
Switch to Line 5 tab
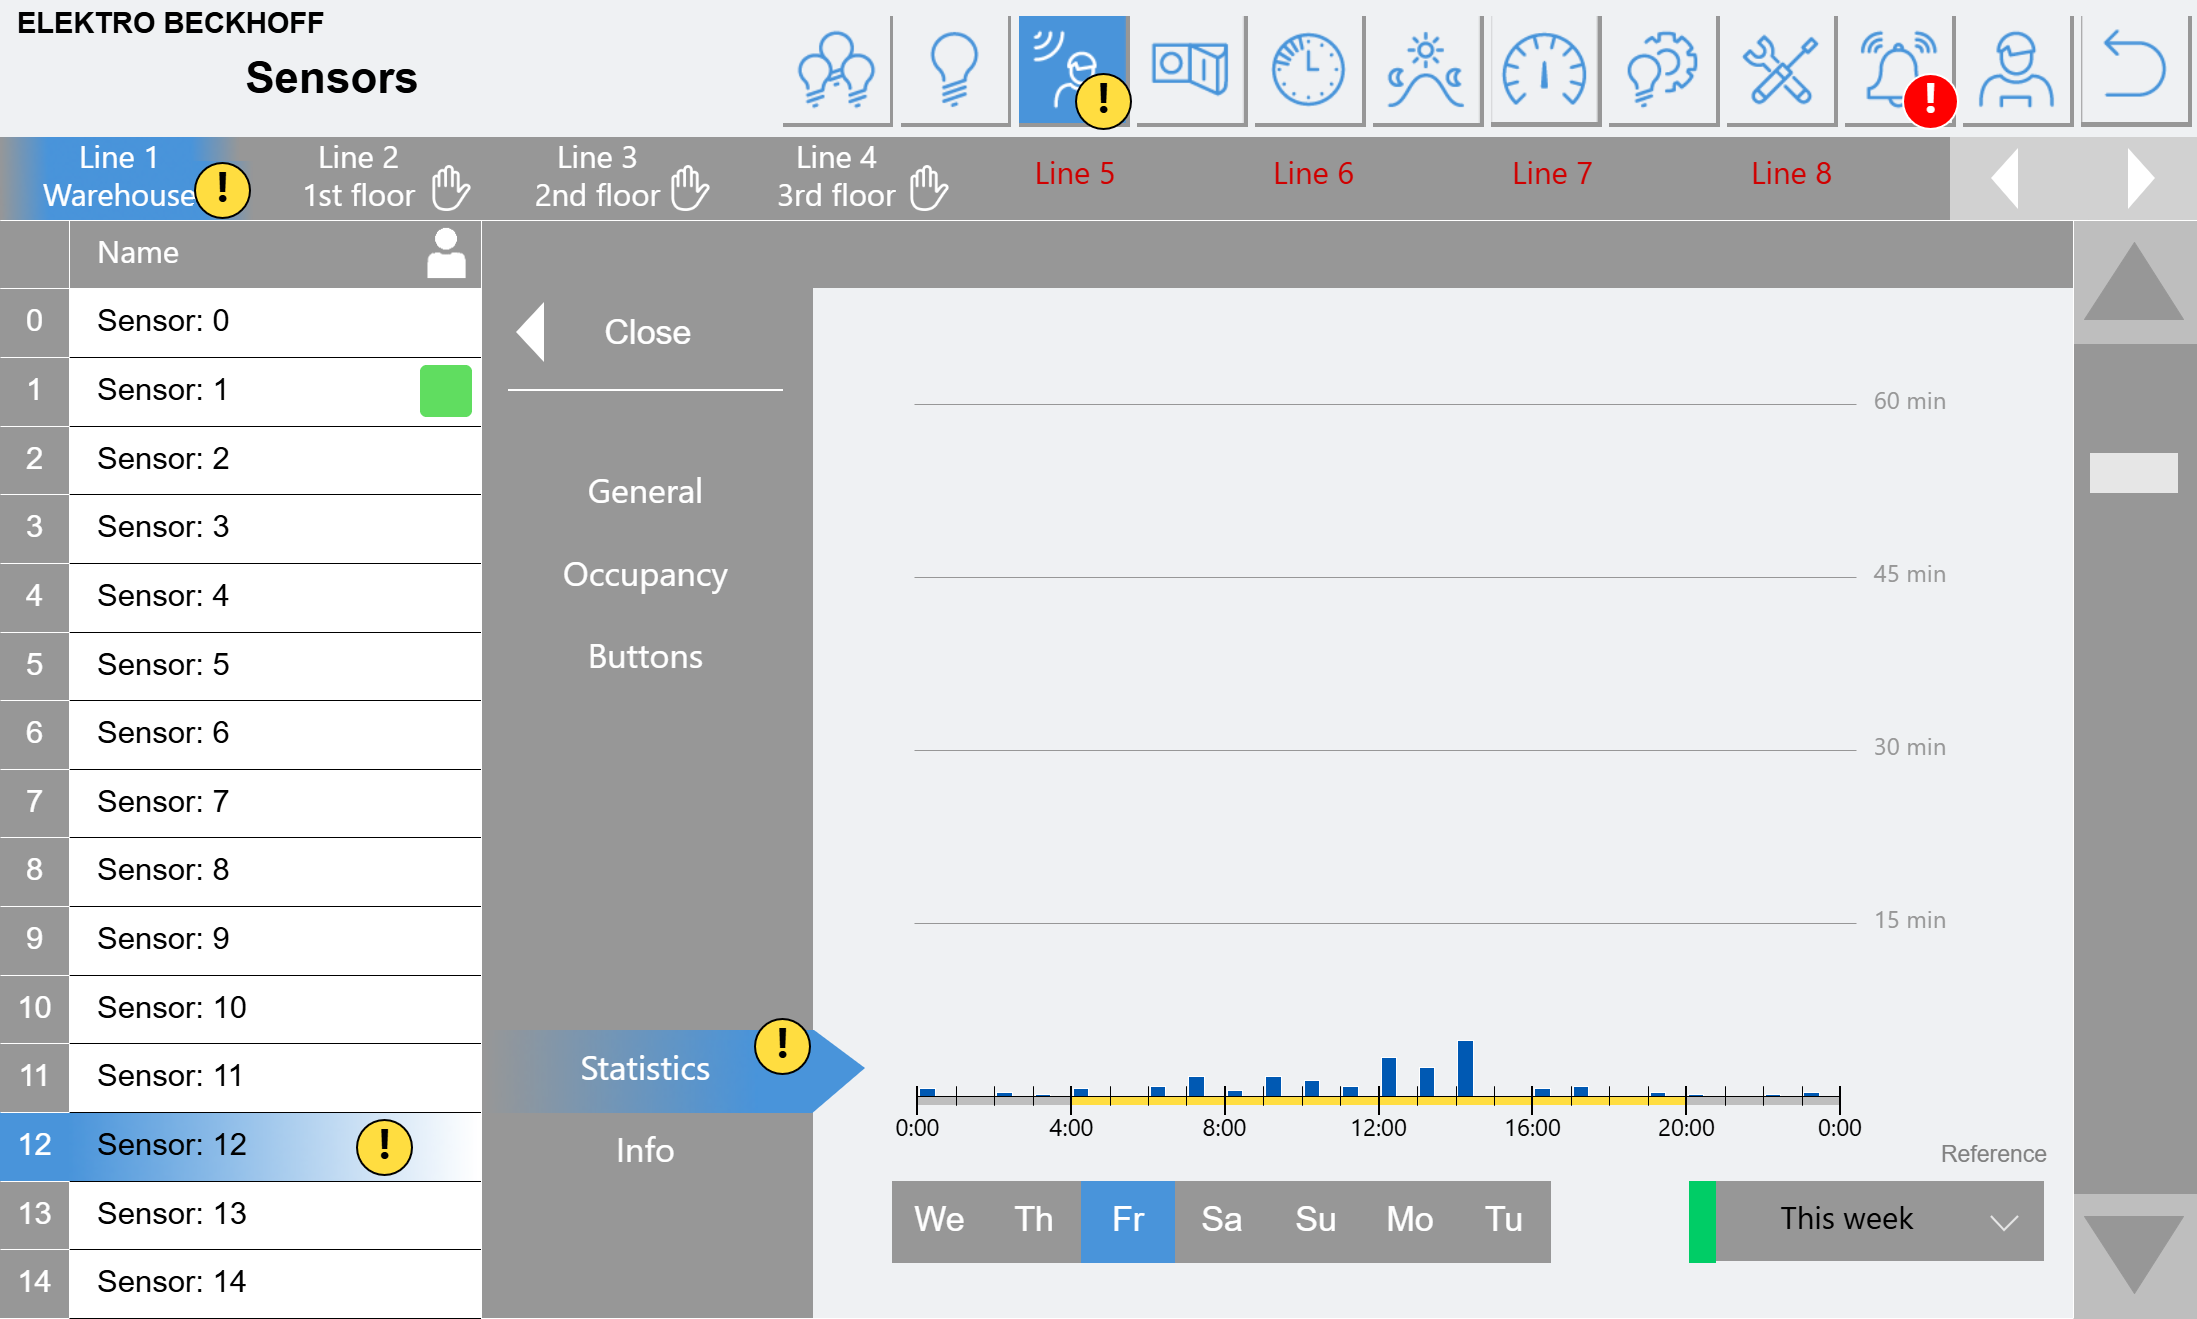tap(1075, 174)
